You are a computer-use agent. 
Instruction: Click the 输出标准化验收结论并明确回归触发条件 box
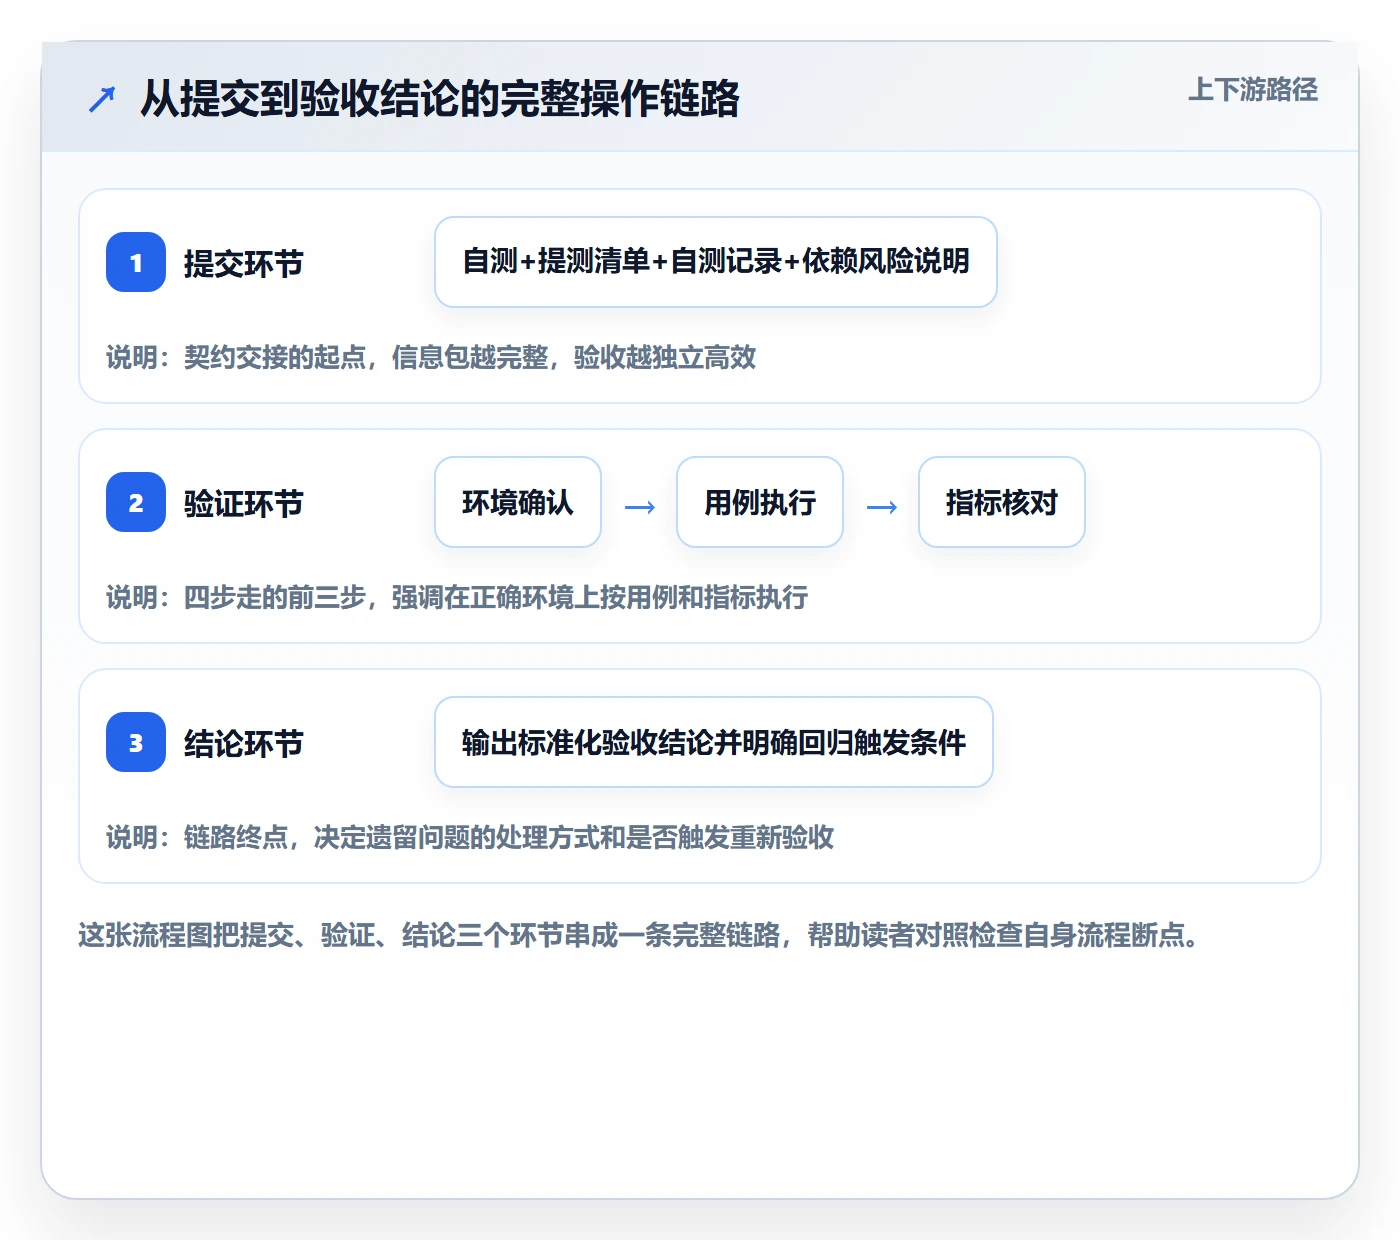point(714,742)
